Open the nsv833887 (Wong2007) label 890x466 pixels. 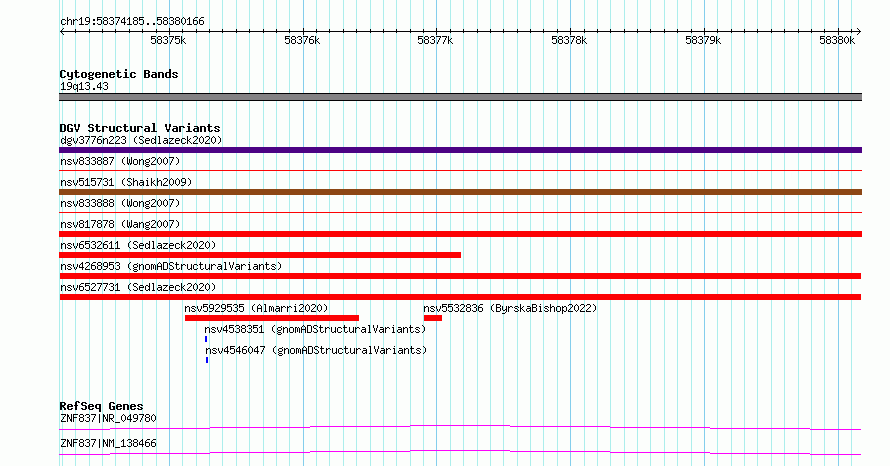(x=120, y=161)
